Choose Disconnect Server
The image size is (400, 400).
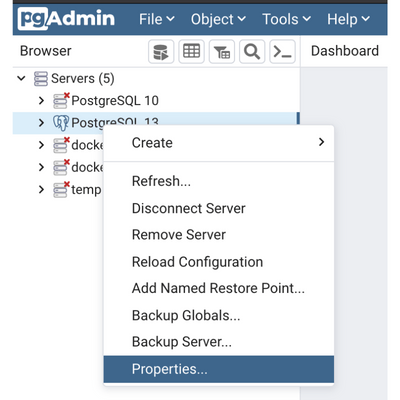(219, 208)
